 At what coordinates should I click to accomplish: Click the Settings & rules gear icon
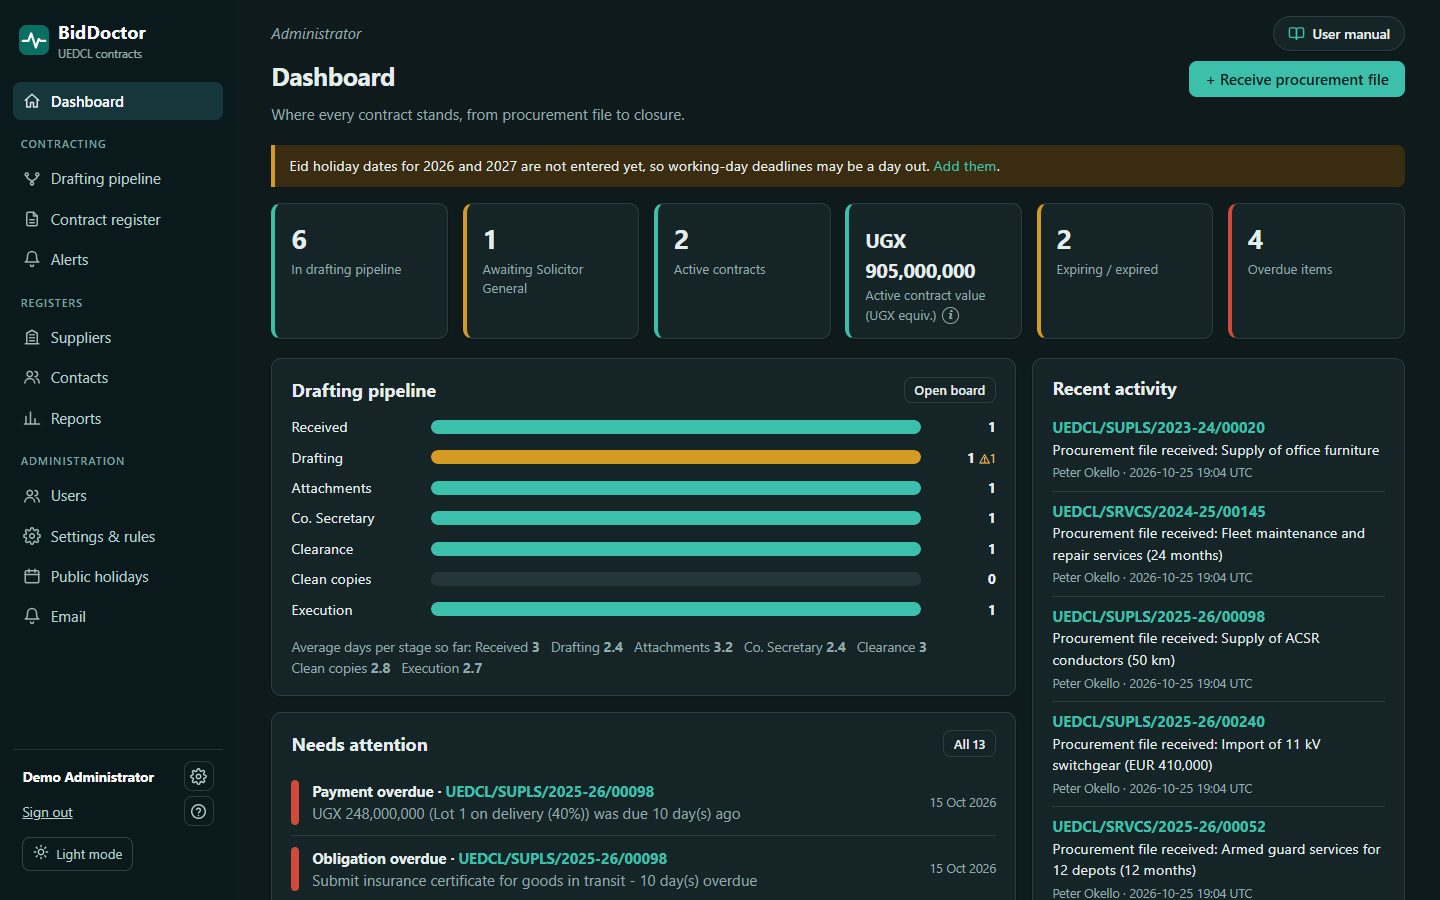32,536
